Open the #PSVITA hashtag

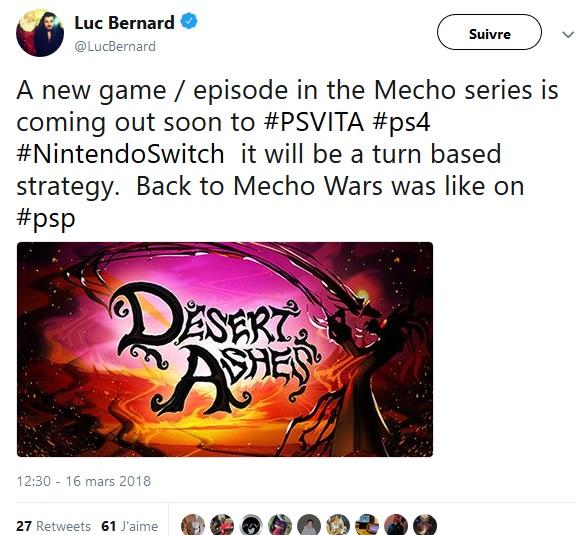point(314,122)
